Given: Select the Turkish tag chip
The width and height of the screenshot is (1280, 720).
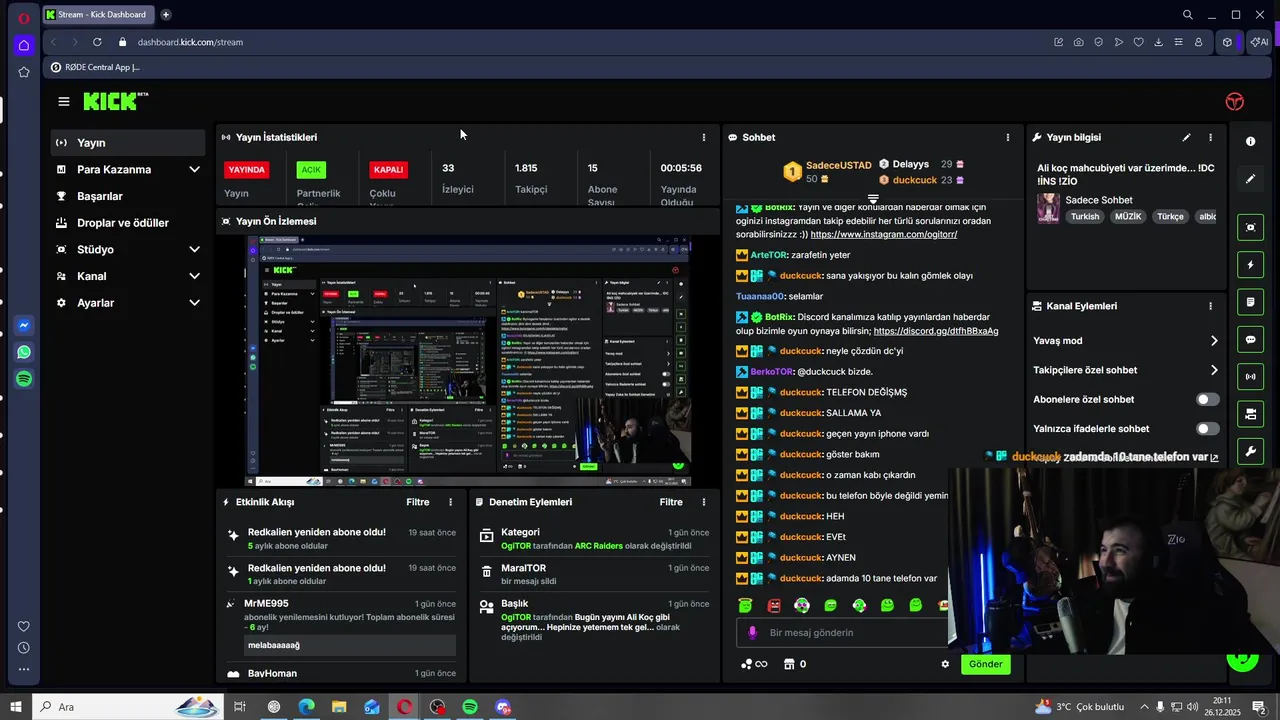Looking at the screenshot, I should pyautogui.click(x=1084, y=216).
